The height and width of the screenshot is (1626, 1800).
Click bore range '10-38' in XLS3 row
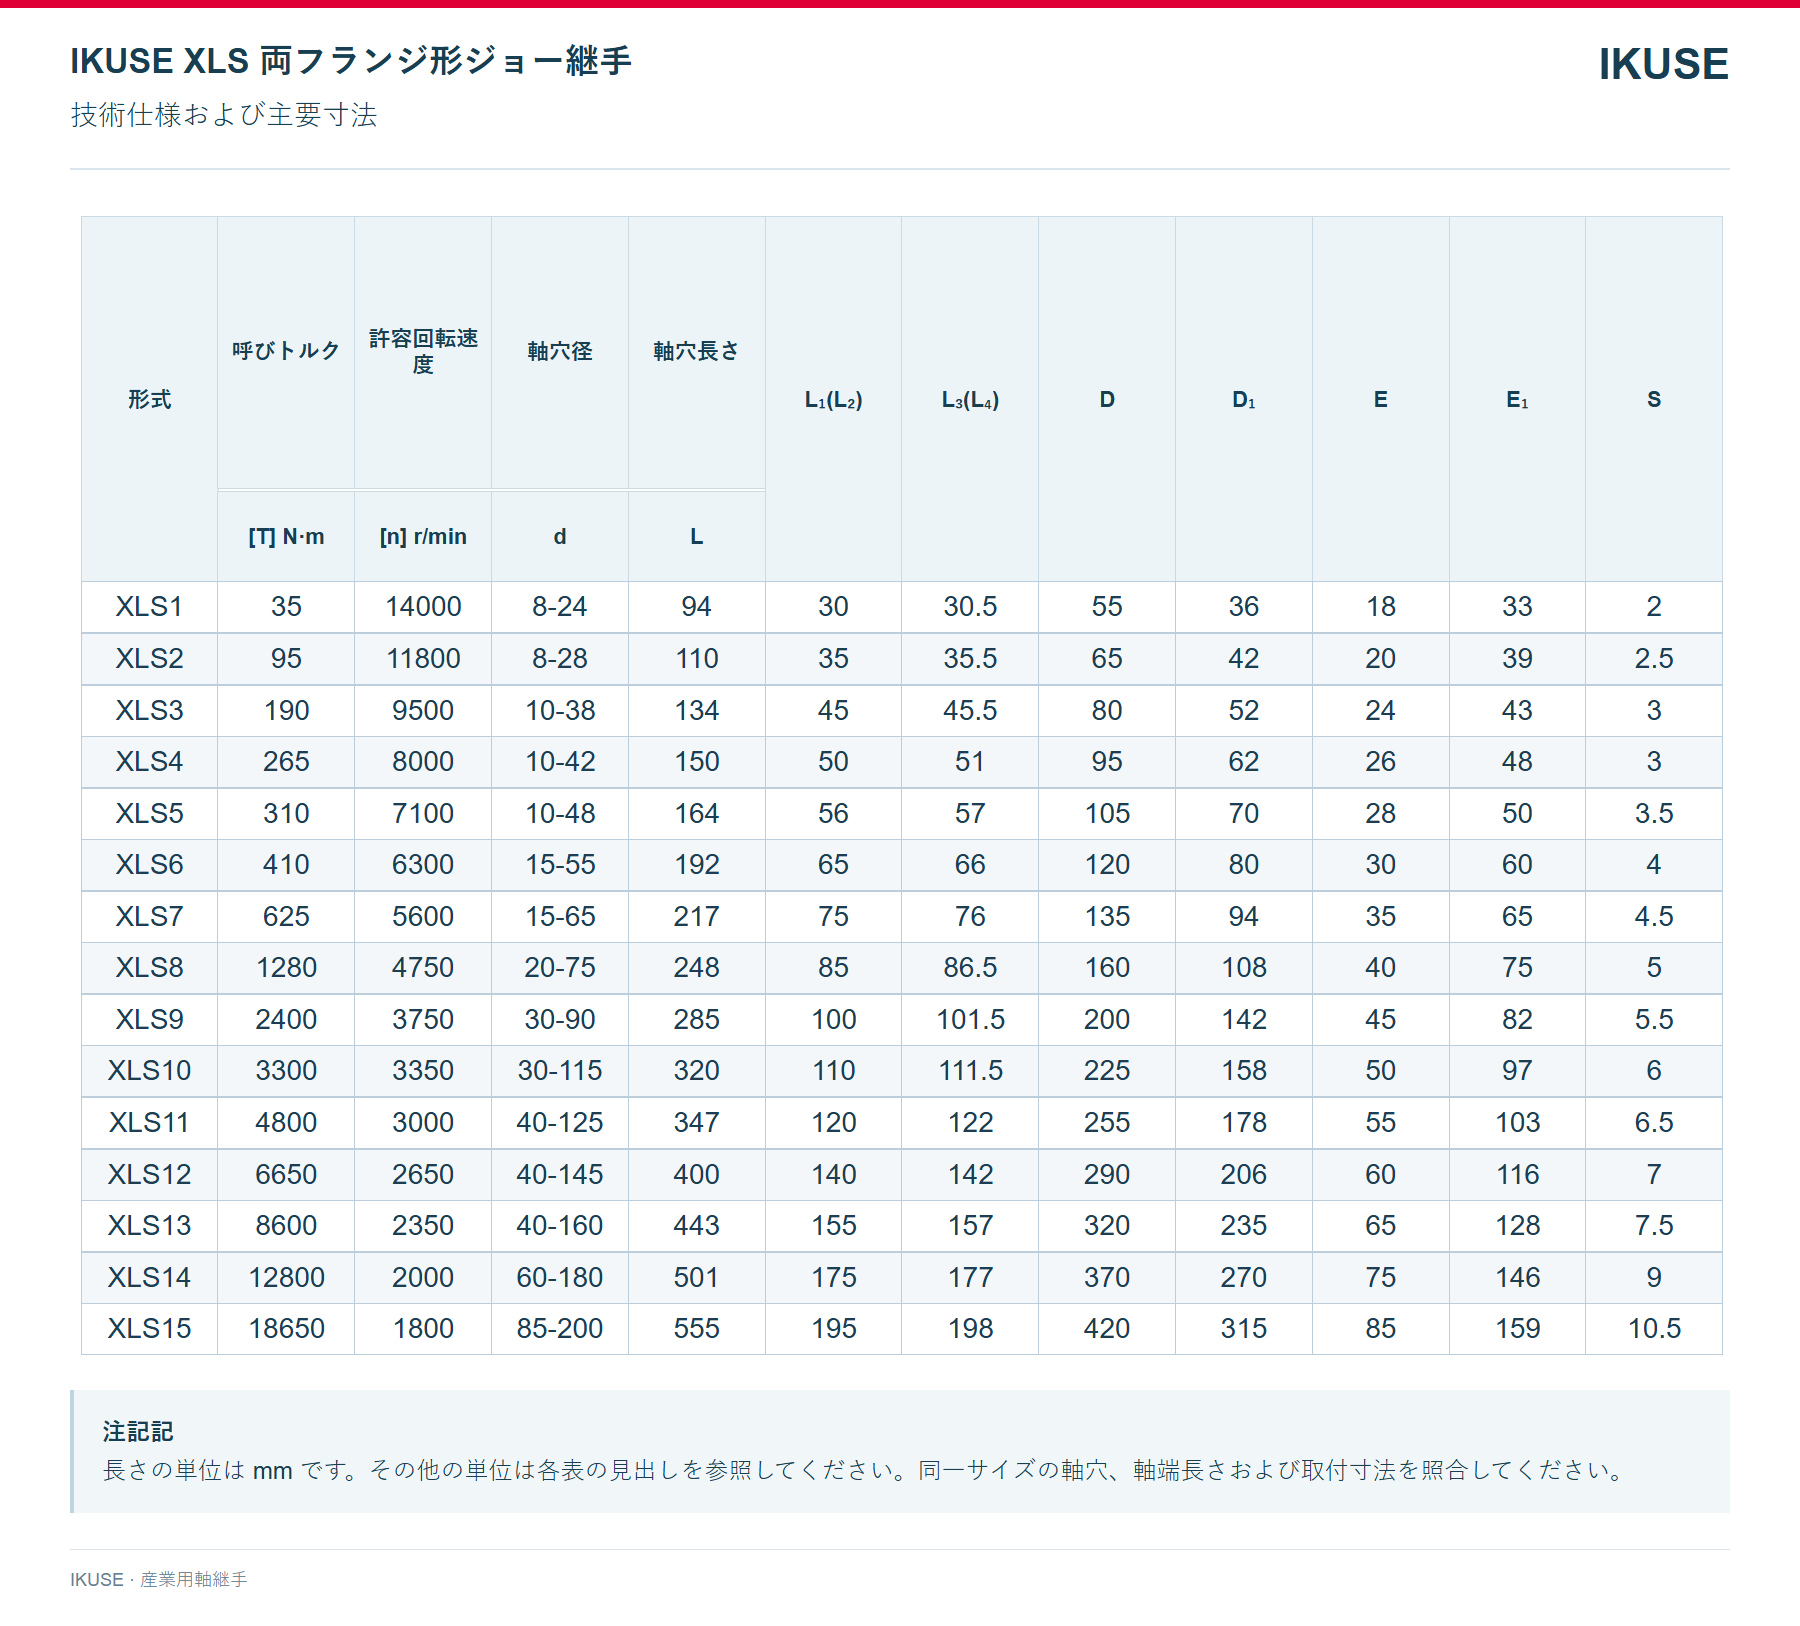click(560, 710)
